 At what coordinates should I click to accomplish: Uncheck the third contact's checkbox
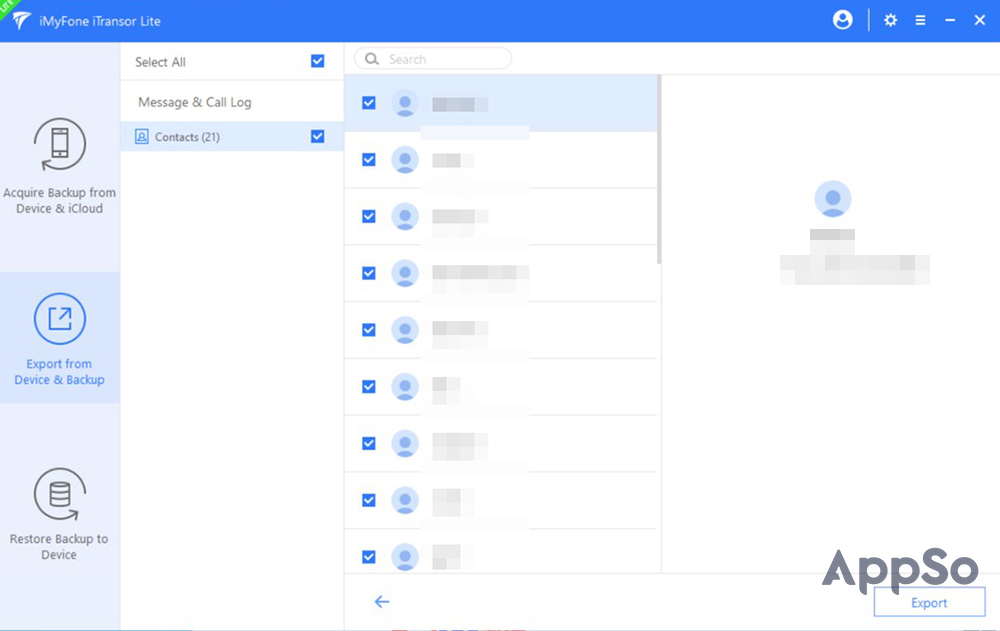click(369, 216)
